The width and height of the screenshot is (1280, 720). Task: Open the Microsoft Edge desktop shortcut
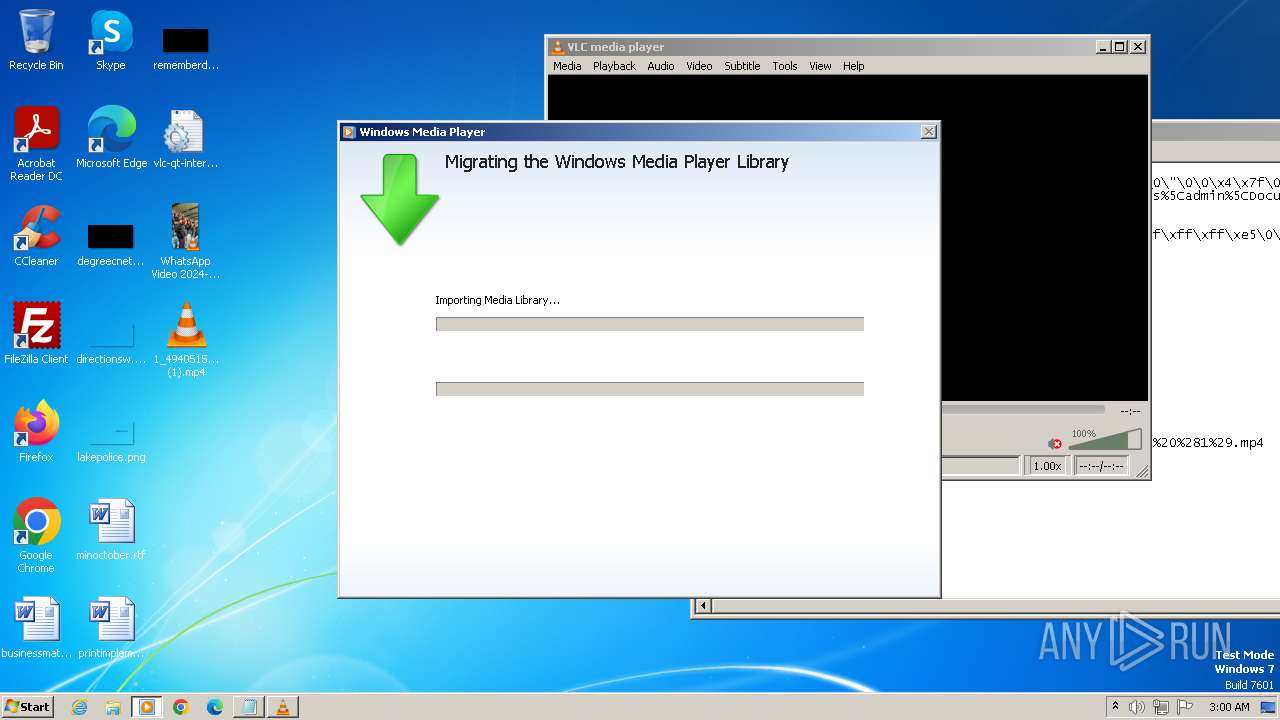coord(111,139)
